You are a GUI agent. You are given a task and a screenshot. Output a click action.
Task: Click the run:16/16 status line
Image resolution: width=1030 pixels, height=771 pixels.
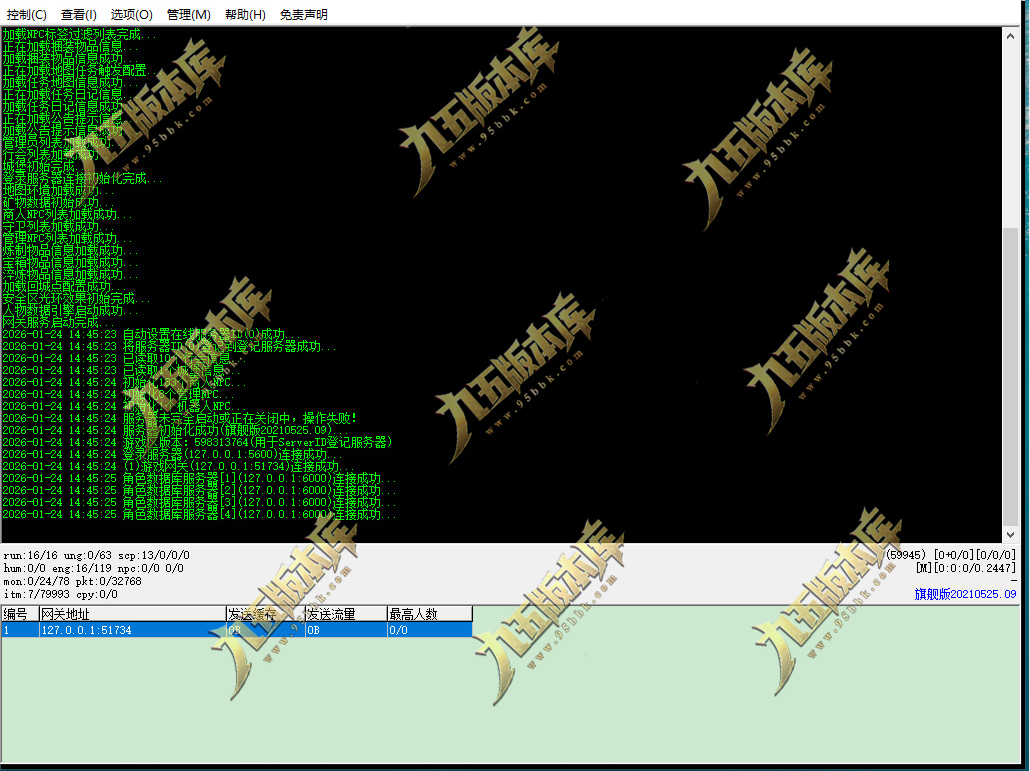point(97,556)
